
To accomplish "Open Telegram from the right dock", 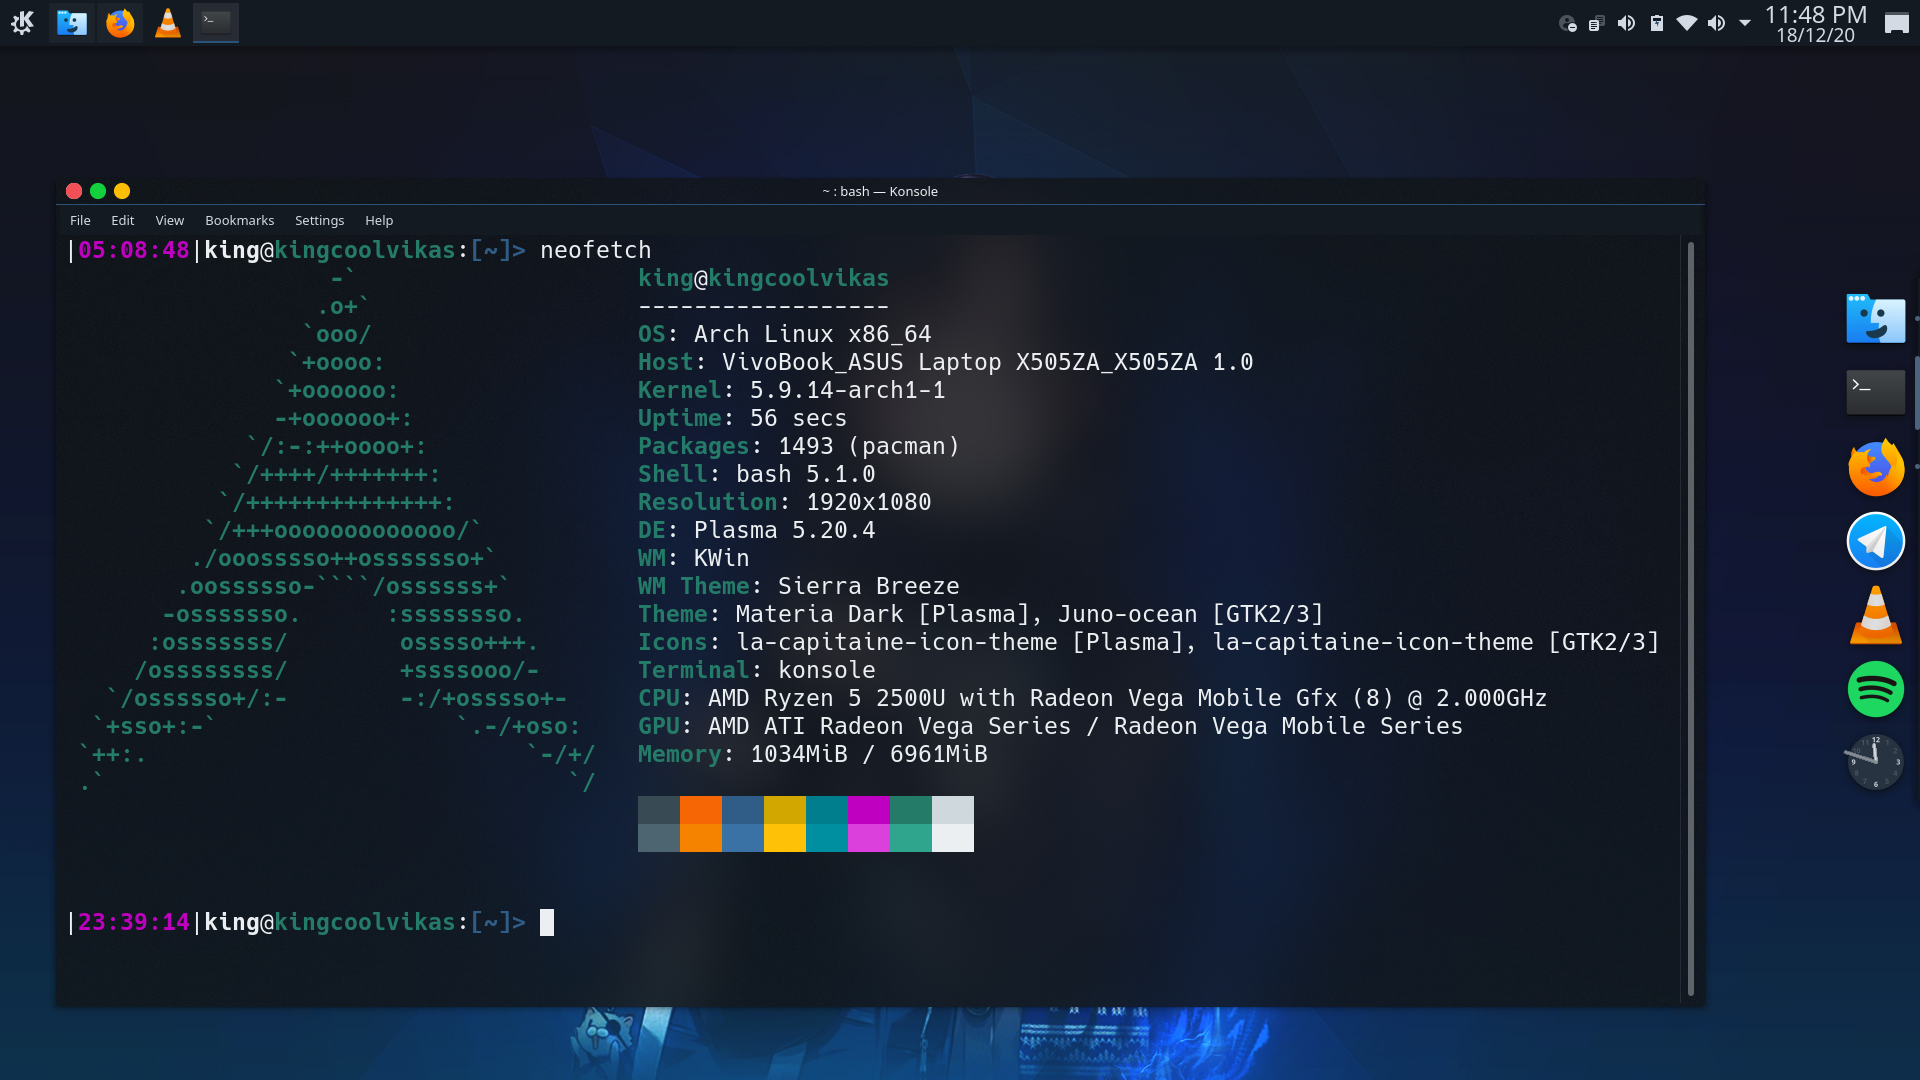I will coord(1875,541).
